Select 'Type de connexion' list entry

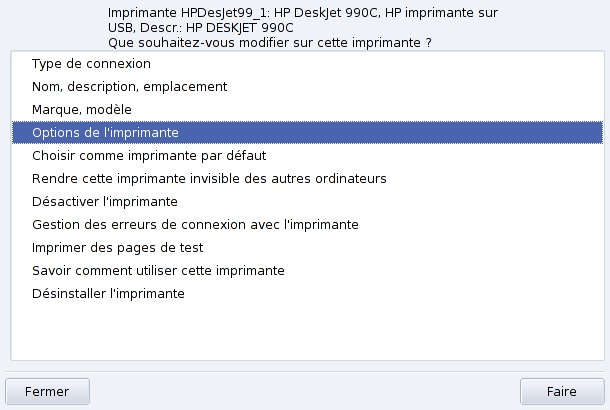(91, 64)
